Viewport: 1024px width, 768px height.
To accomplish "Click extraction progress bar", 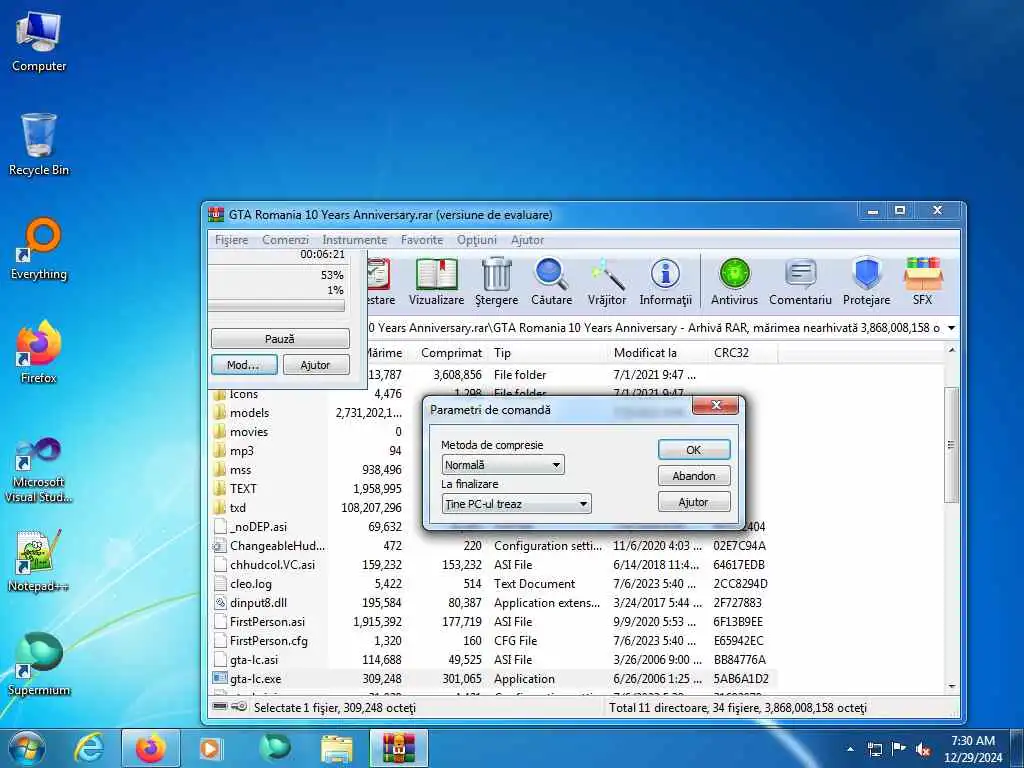I will pos(276,306).
